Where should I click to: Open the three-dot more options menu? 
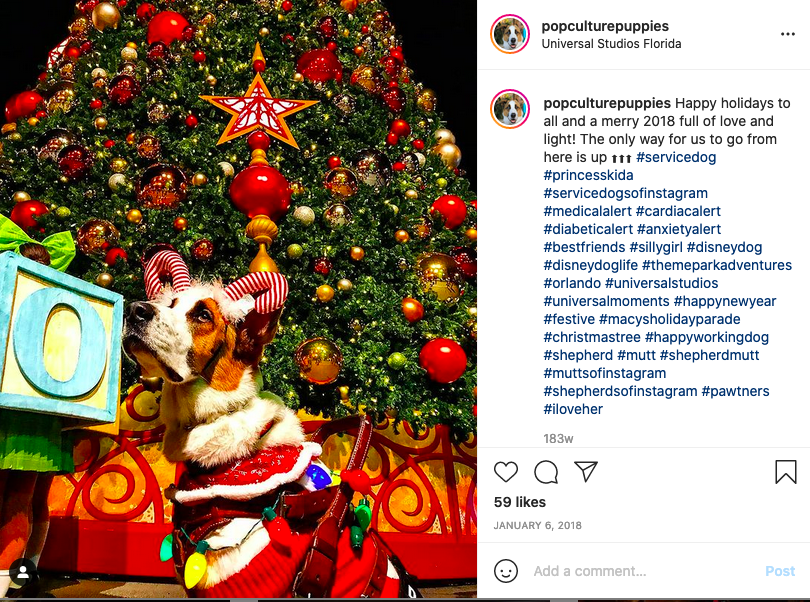(x=788, y=34)
